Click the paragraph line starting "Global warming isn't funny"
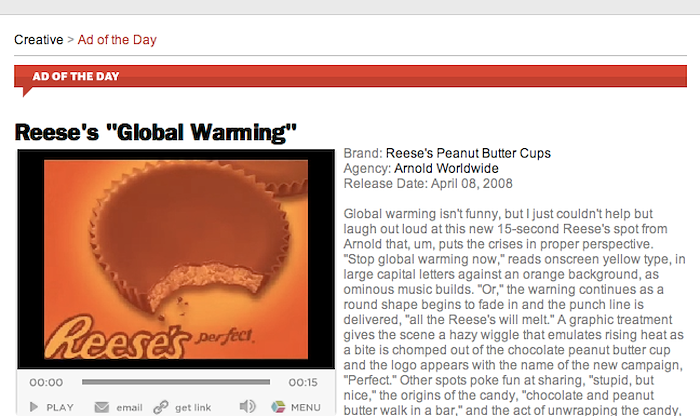700x416 pixels. (498, 214)
